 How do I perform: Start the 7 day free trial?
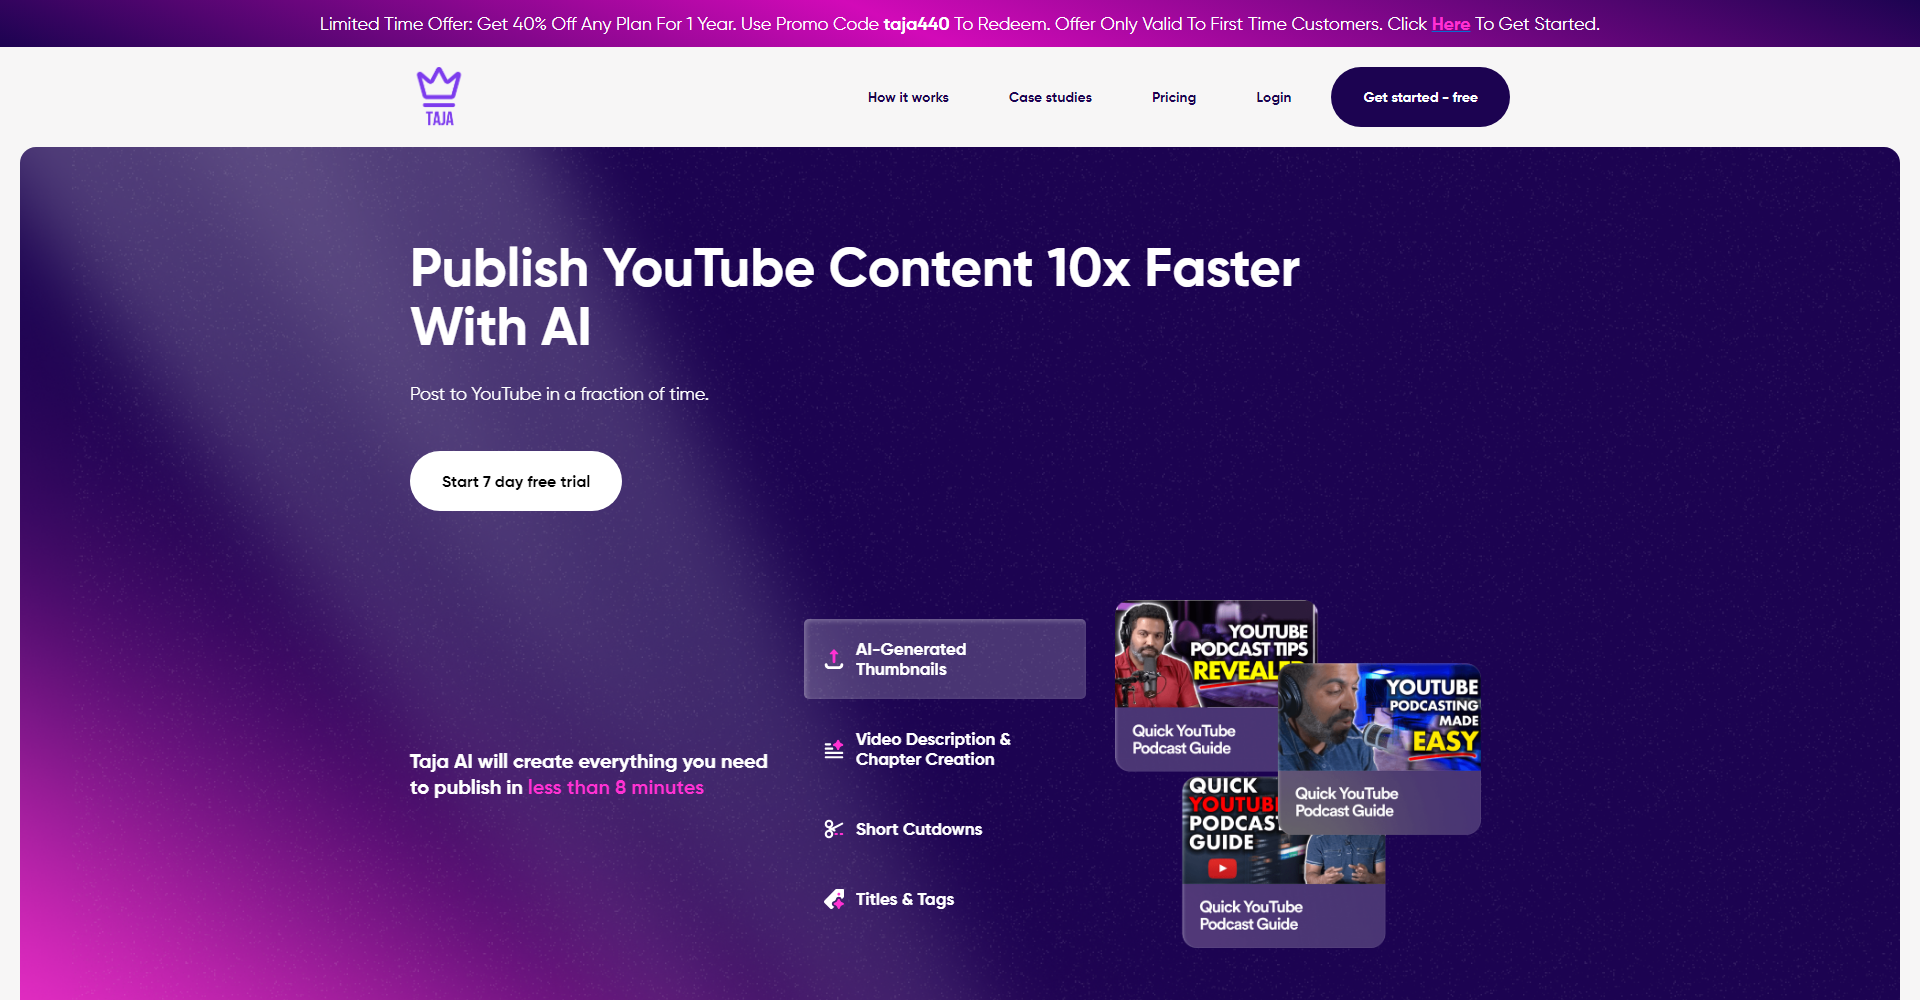click(x=515, y=481)
